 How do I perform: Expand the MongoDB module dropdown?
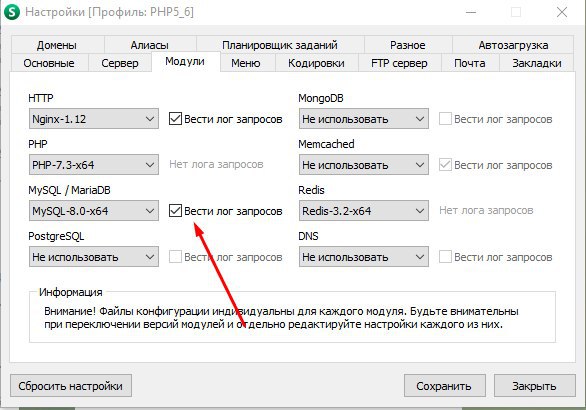(x=364, y=119)
